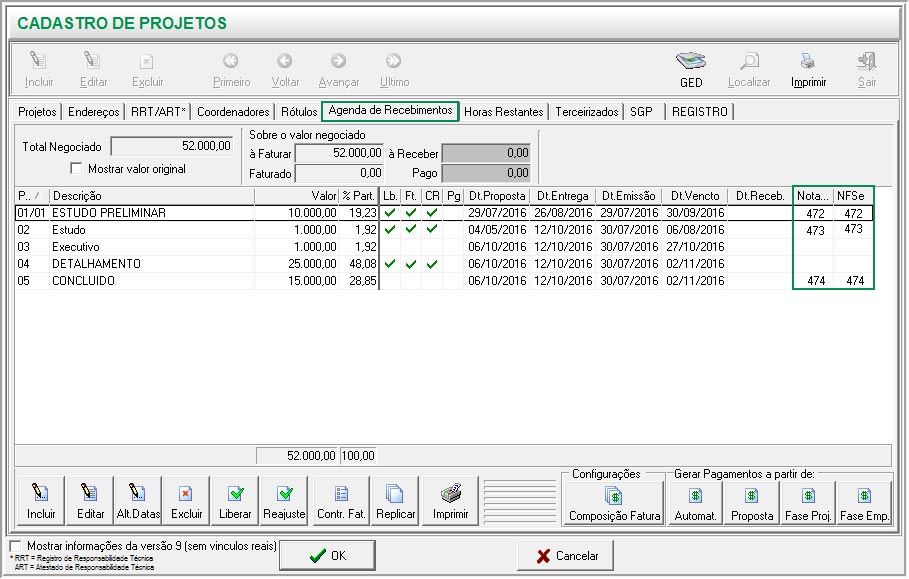Click the Liberar checkmark button
Screen dimensions: 909x579
[x=235, y=501]
